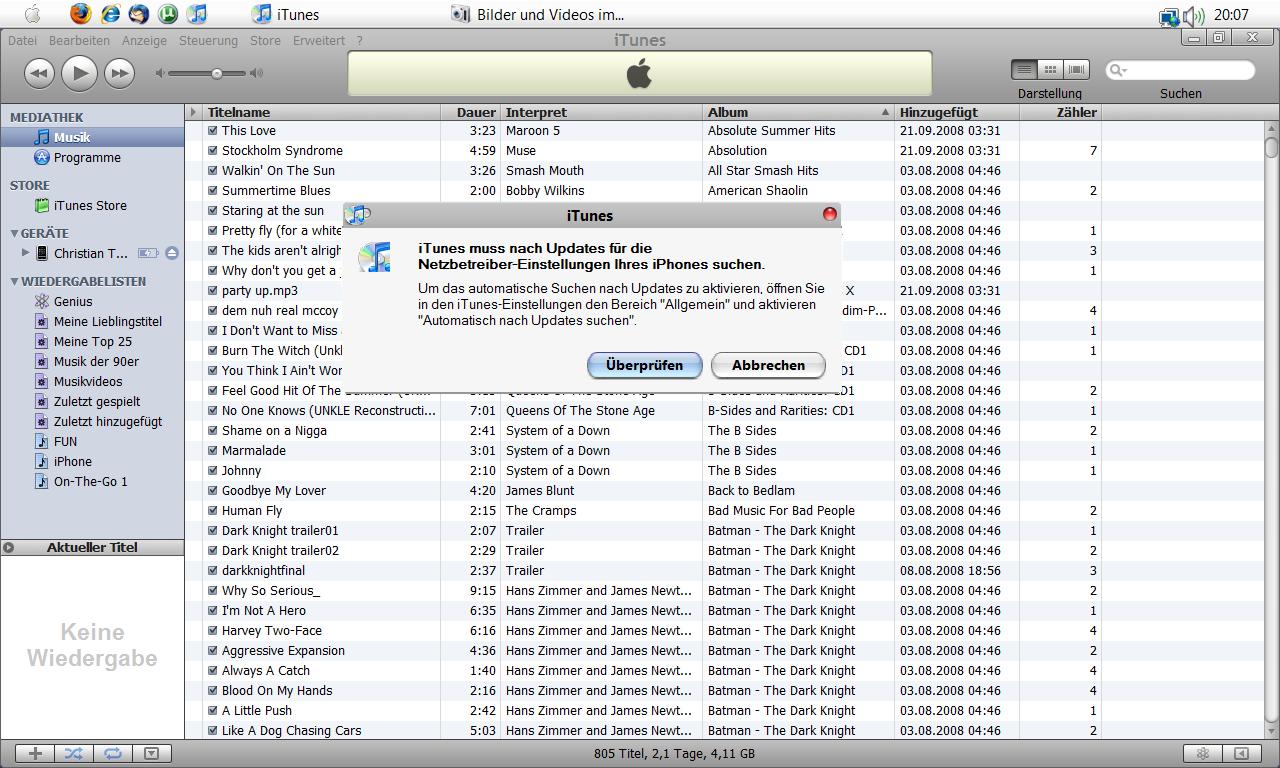Viewport: 1280px width, 768px height.
Task: Sort tracks by Dauer column
Action: pyautogui.click(x=470, y=112)
